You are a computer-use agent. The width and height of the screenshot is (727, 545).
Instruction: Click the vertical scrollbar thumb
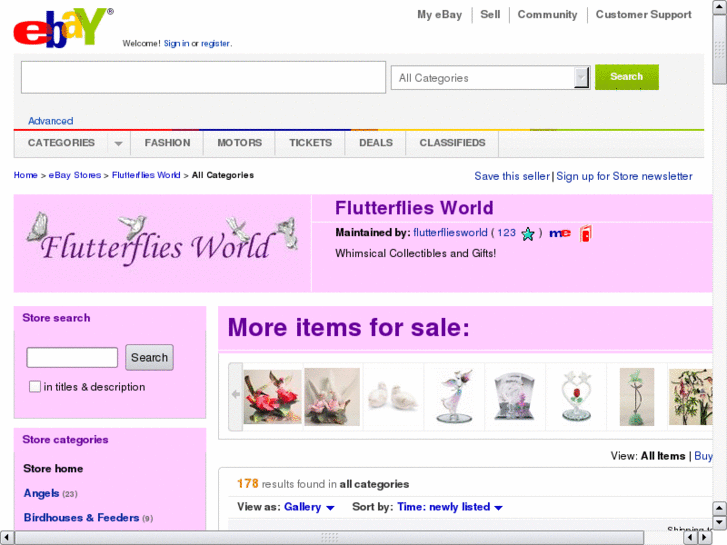(719, 49)
